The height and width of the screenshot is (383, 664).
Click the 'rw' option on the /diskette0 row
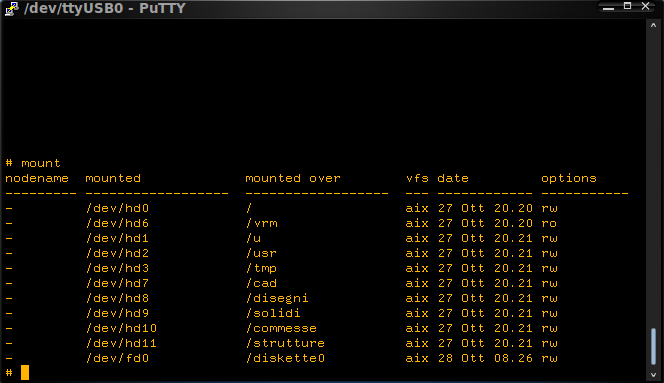[x=549, y=358]
